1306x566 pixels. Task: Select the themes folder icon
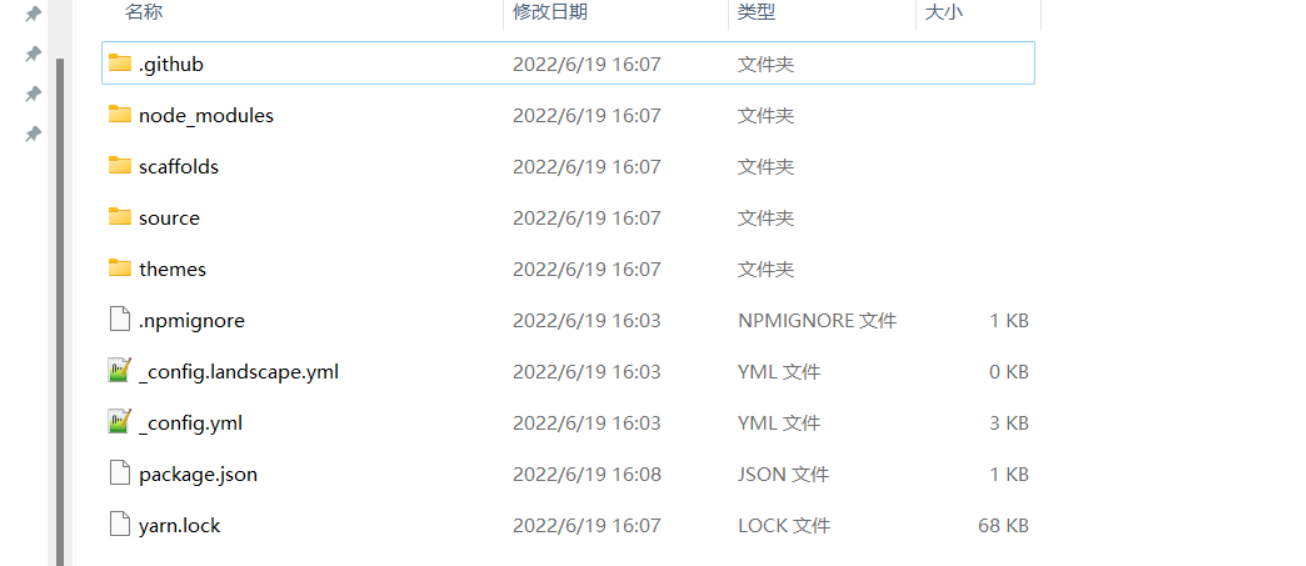click(x=120, y=268)
